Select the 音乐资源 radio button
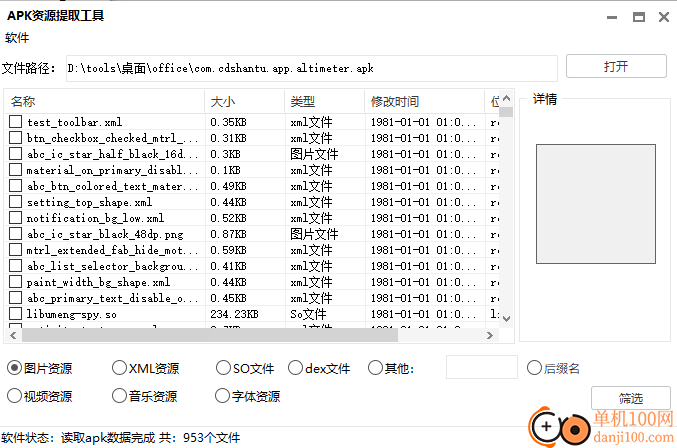 [119, 396]
